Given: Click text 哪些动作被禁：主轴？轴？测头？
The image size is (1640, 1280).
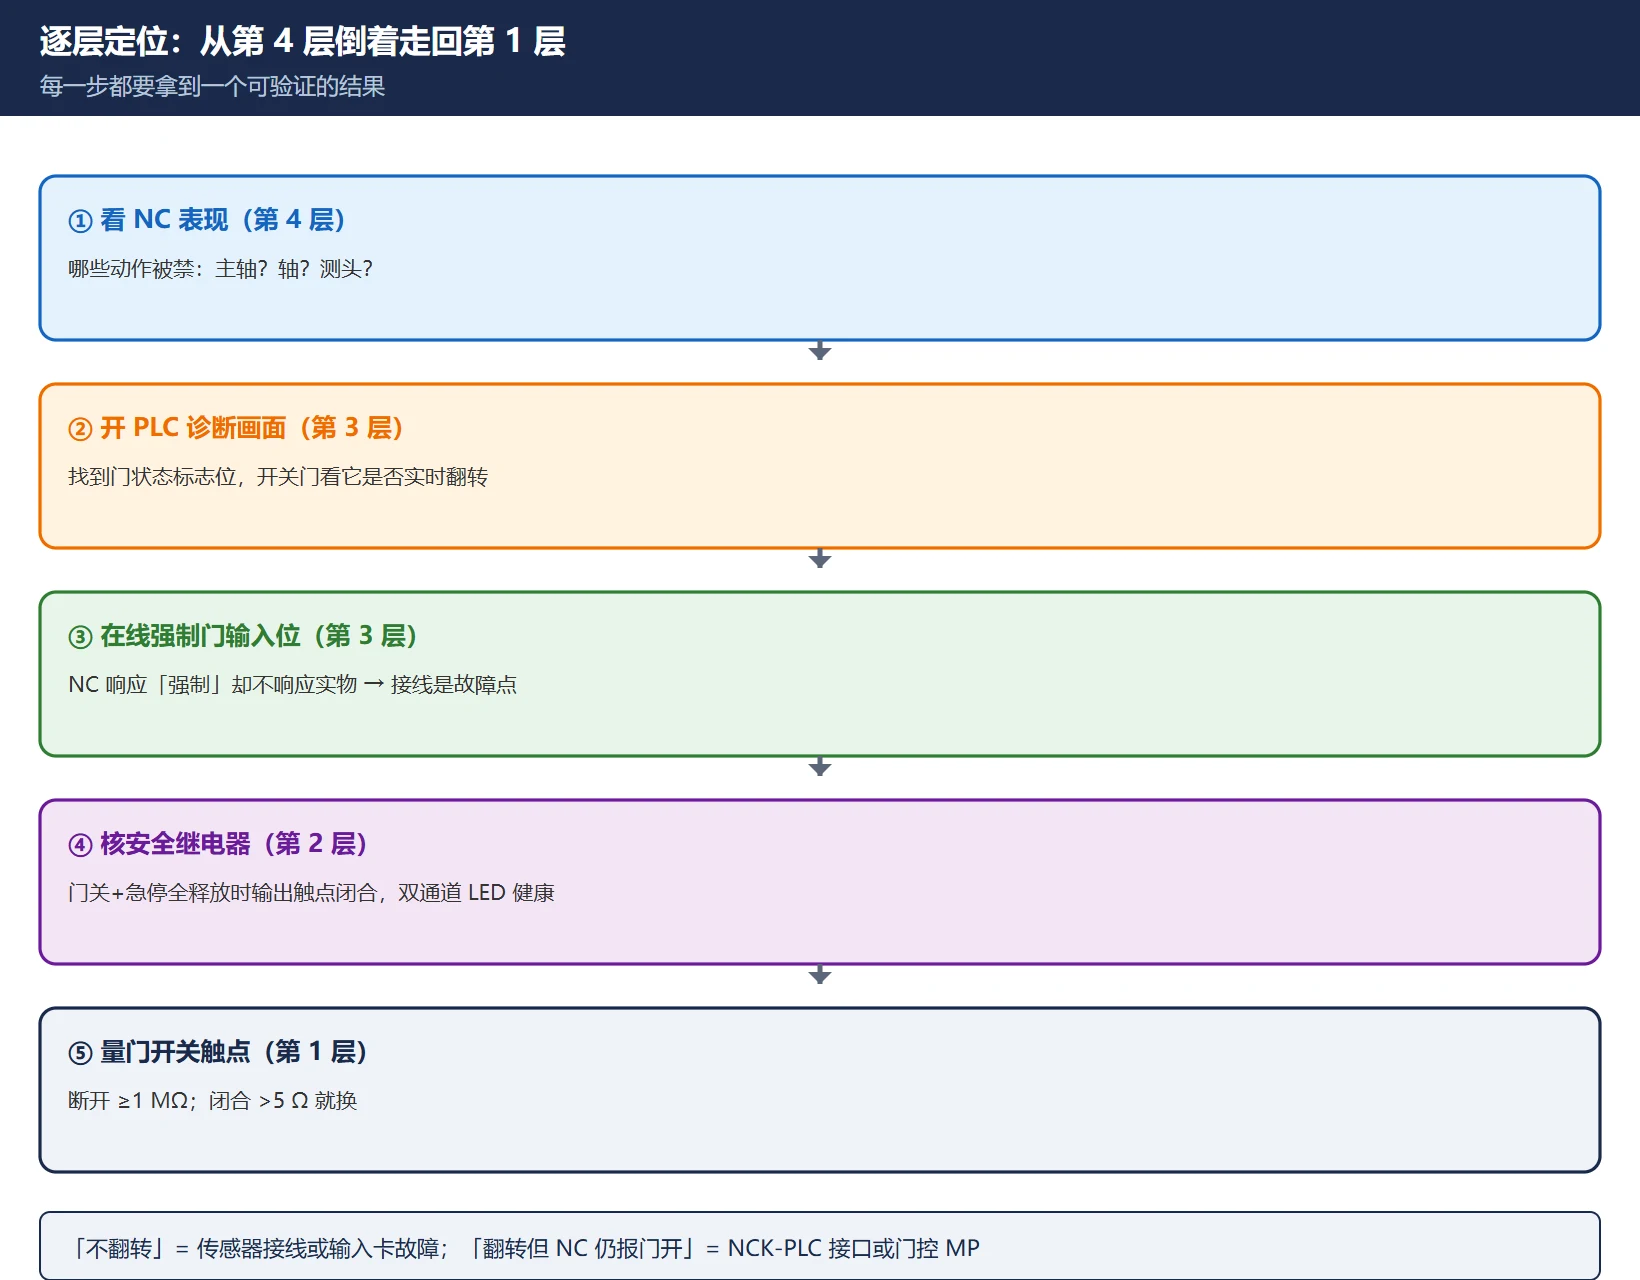Looking at the screenshot, I should click(221, 269).
